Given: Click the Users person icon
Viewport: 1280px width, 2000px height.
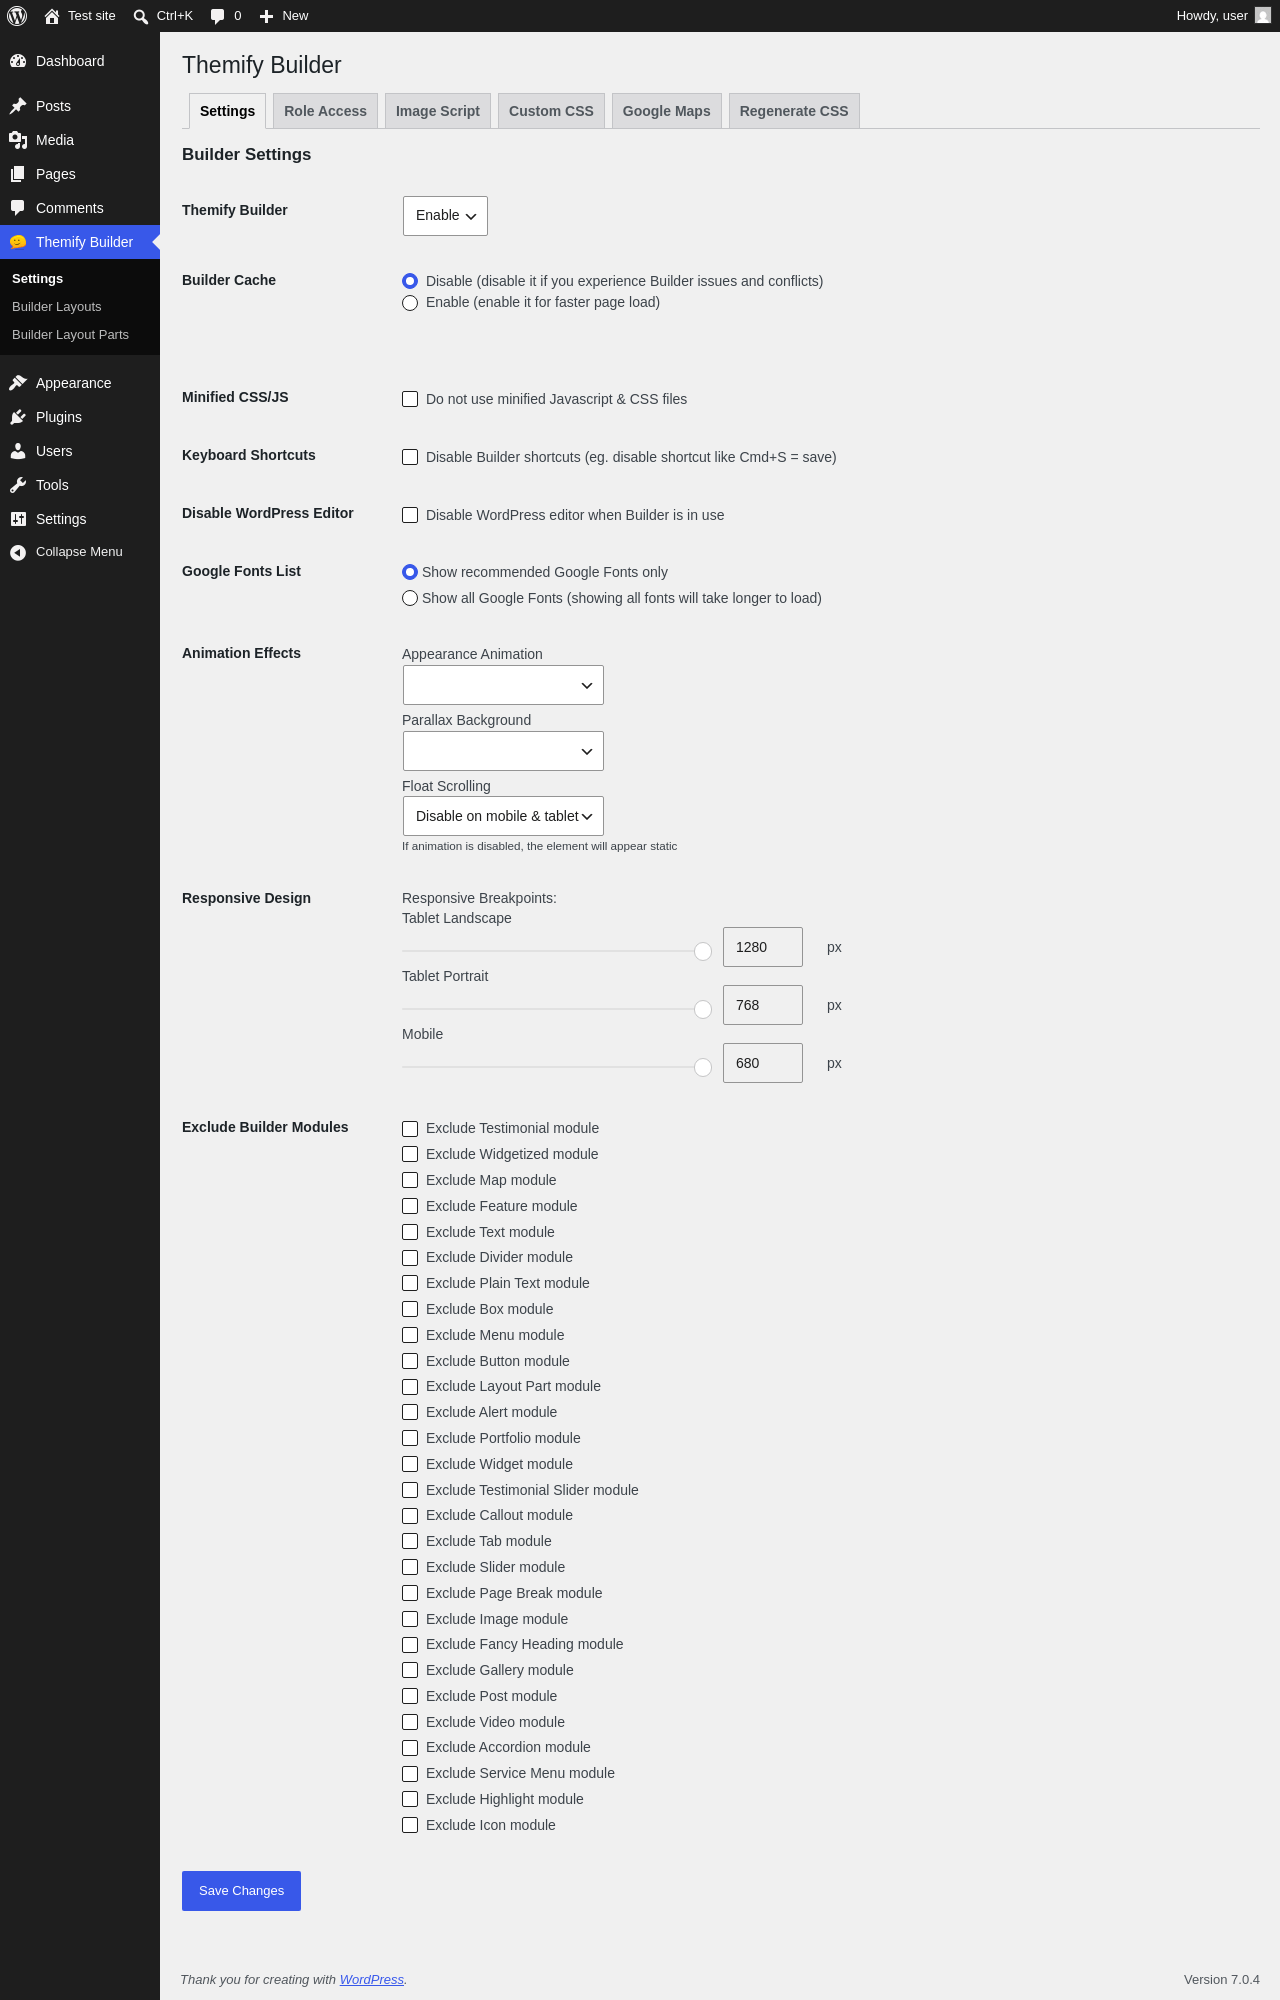Looking at the screenshot, I should 18,451.
